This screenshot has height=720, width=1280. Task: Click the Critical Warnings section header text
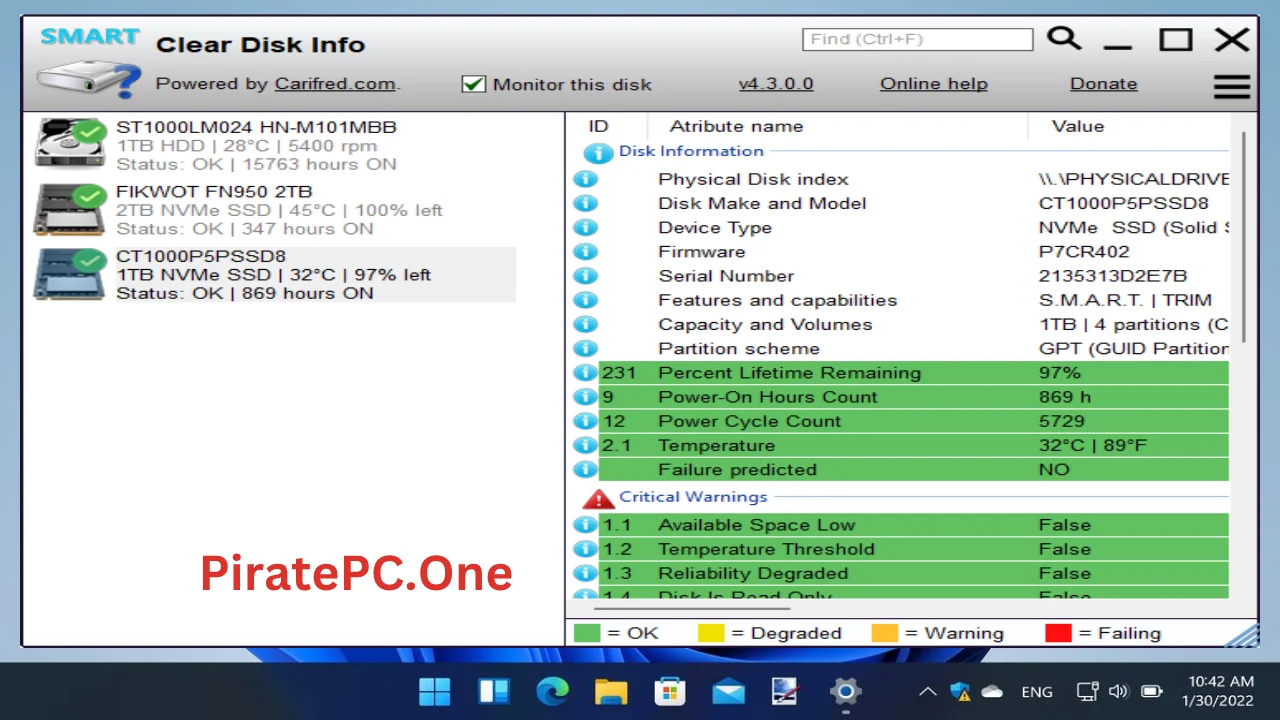(x=693, y=497)
